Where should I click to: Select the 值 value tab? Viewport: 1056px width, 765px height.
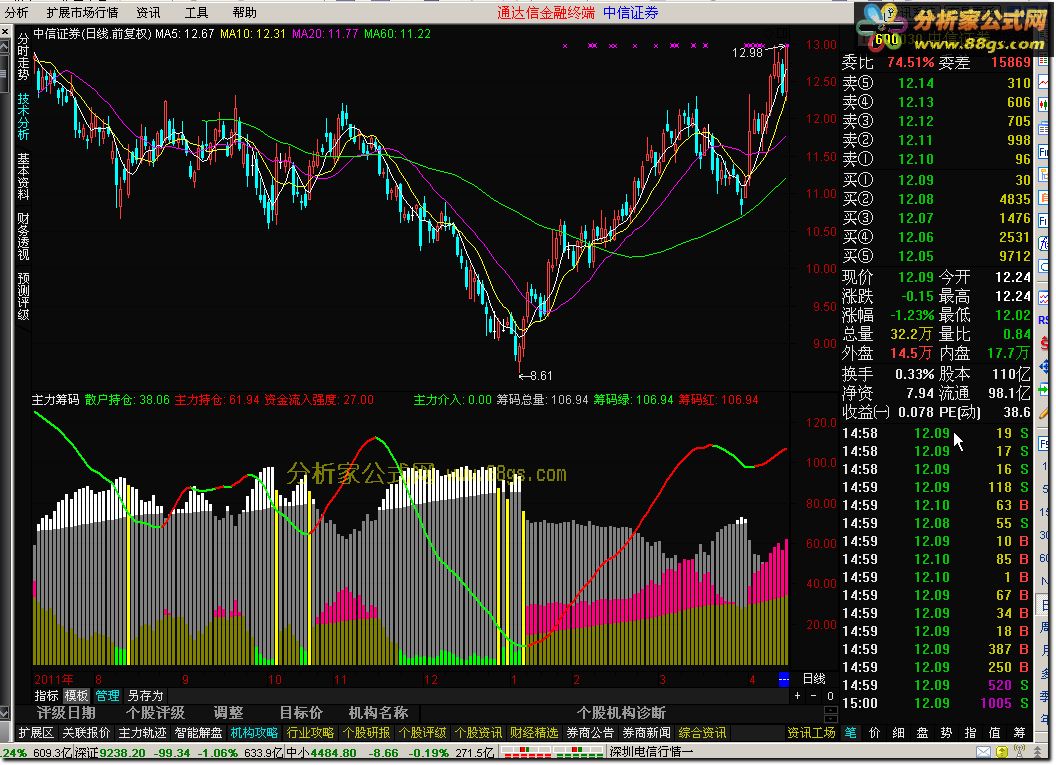[x=995, y=733]
